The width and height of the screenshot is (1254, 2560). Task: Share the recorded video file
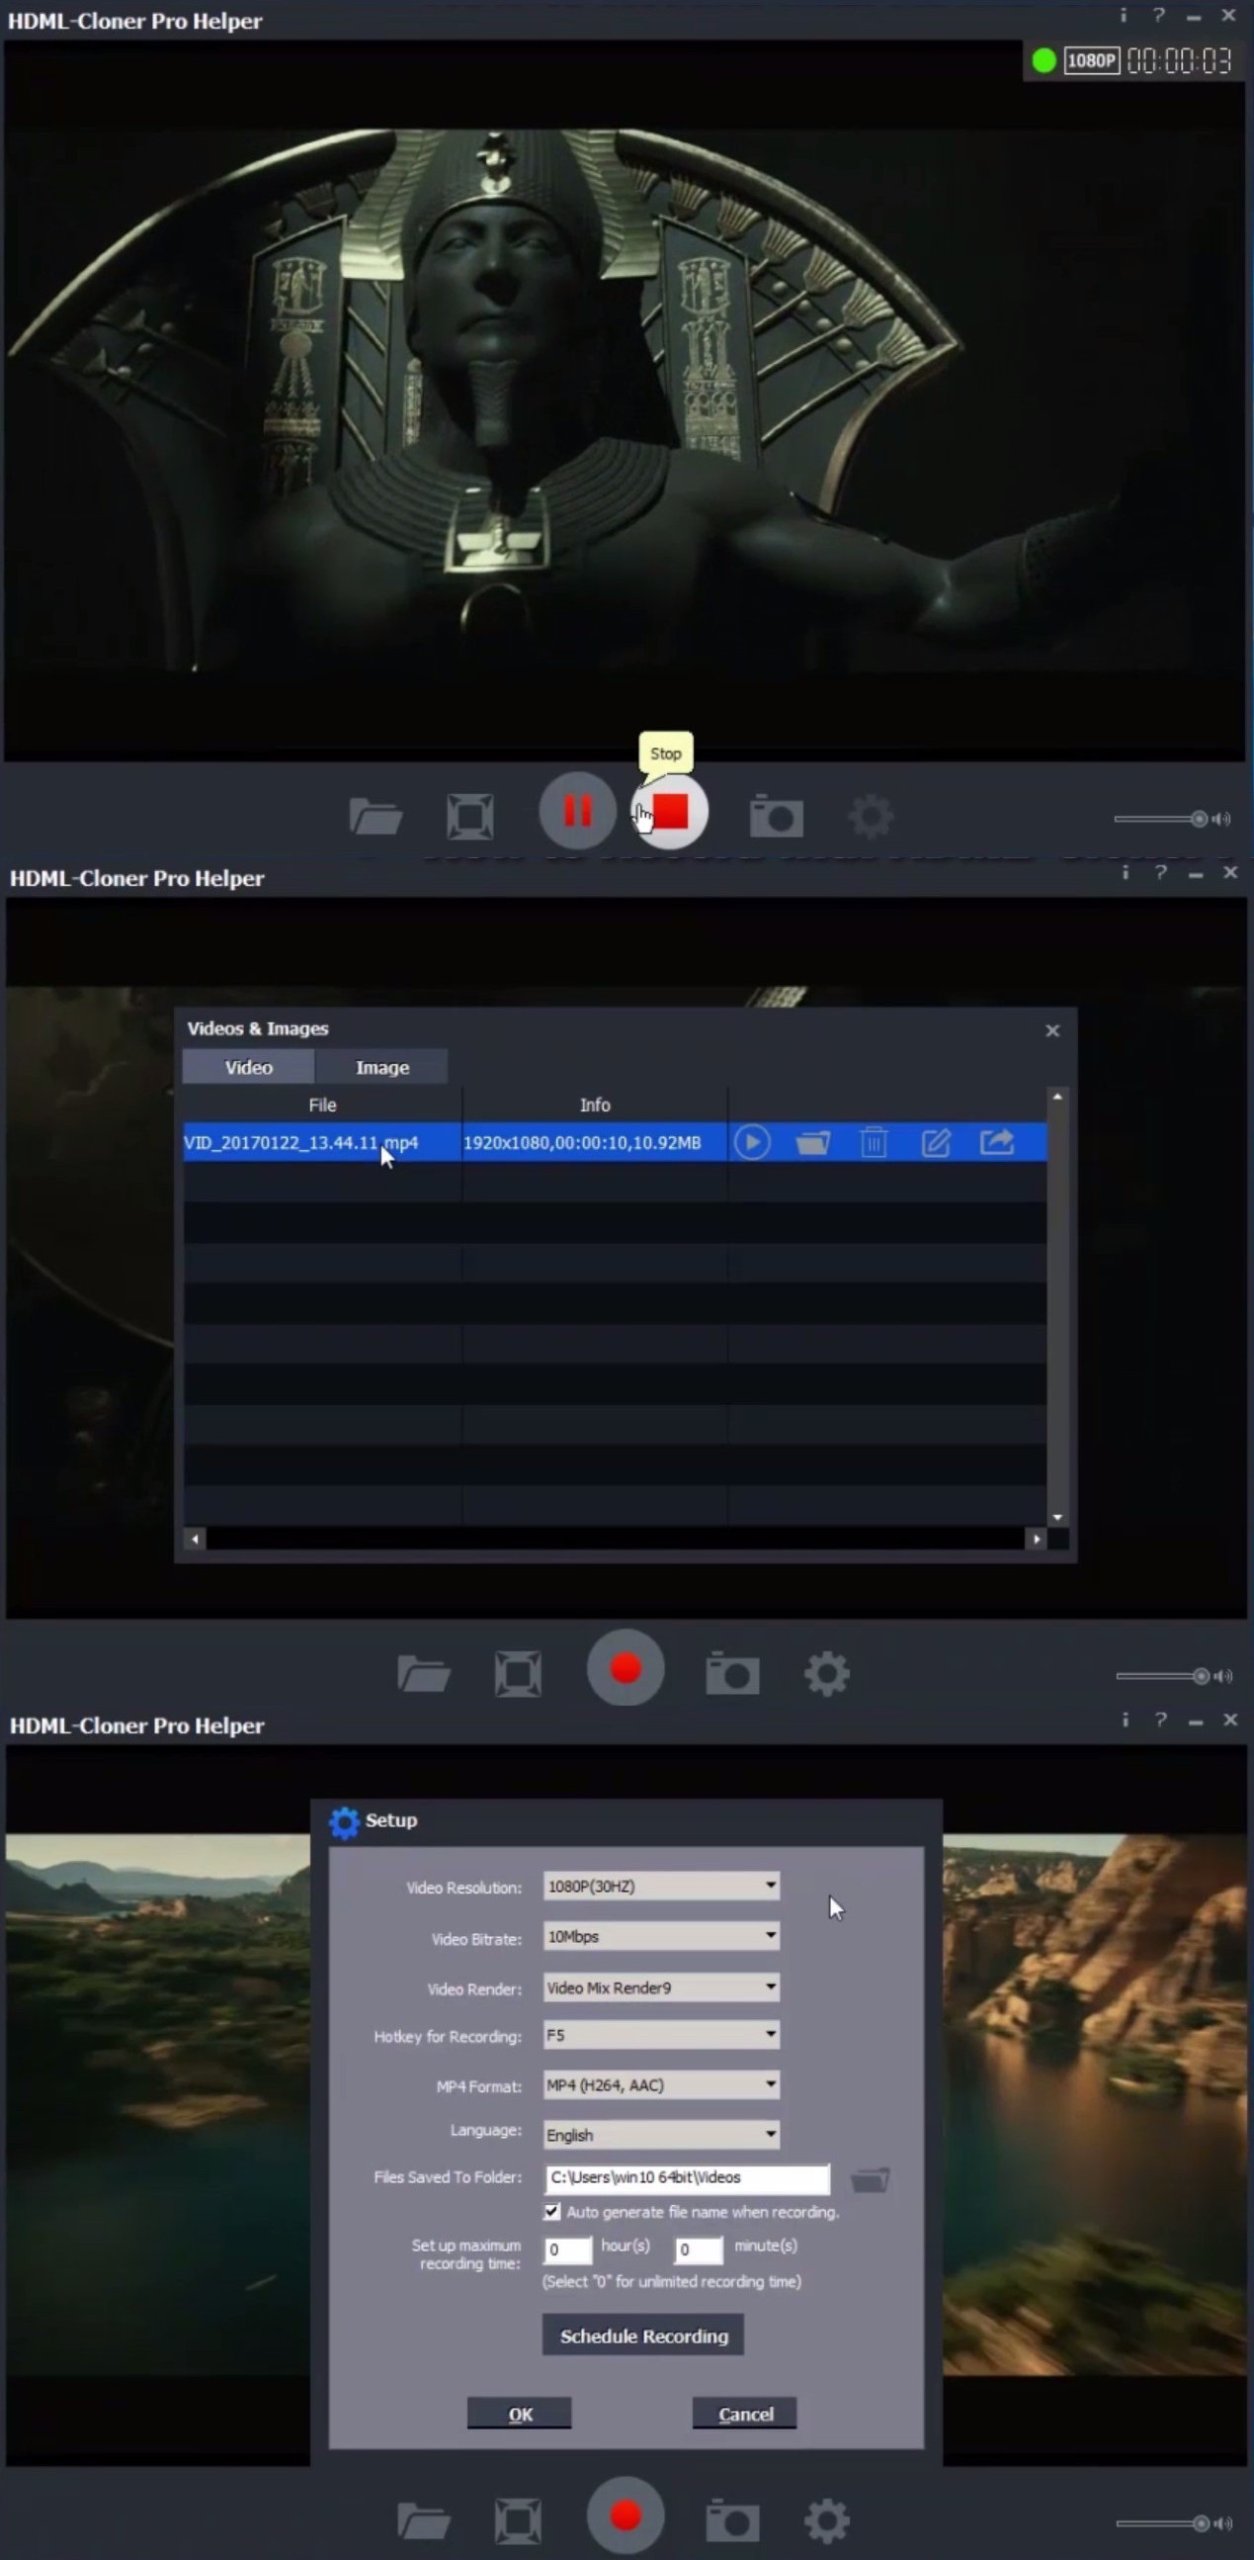coord(997,1142)
